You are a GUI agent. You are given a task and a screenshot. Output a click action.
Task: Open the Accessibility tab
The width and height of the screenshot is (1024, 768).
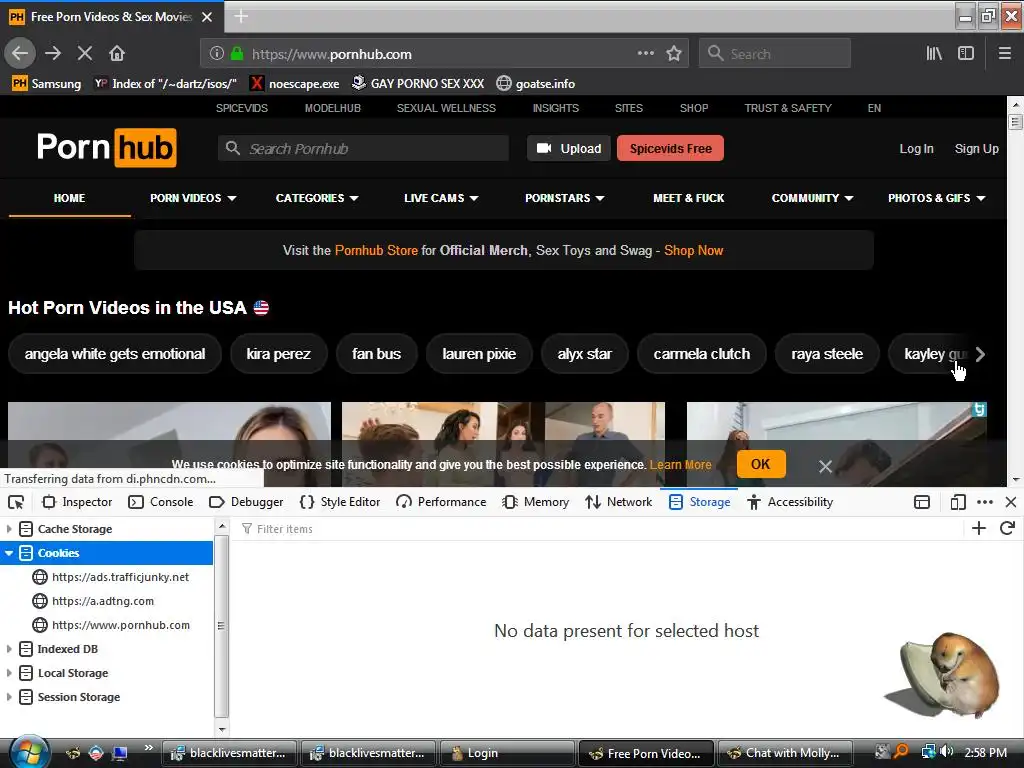tap(790, 502)
